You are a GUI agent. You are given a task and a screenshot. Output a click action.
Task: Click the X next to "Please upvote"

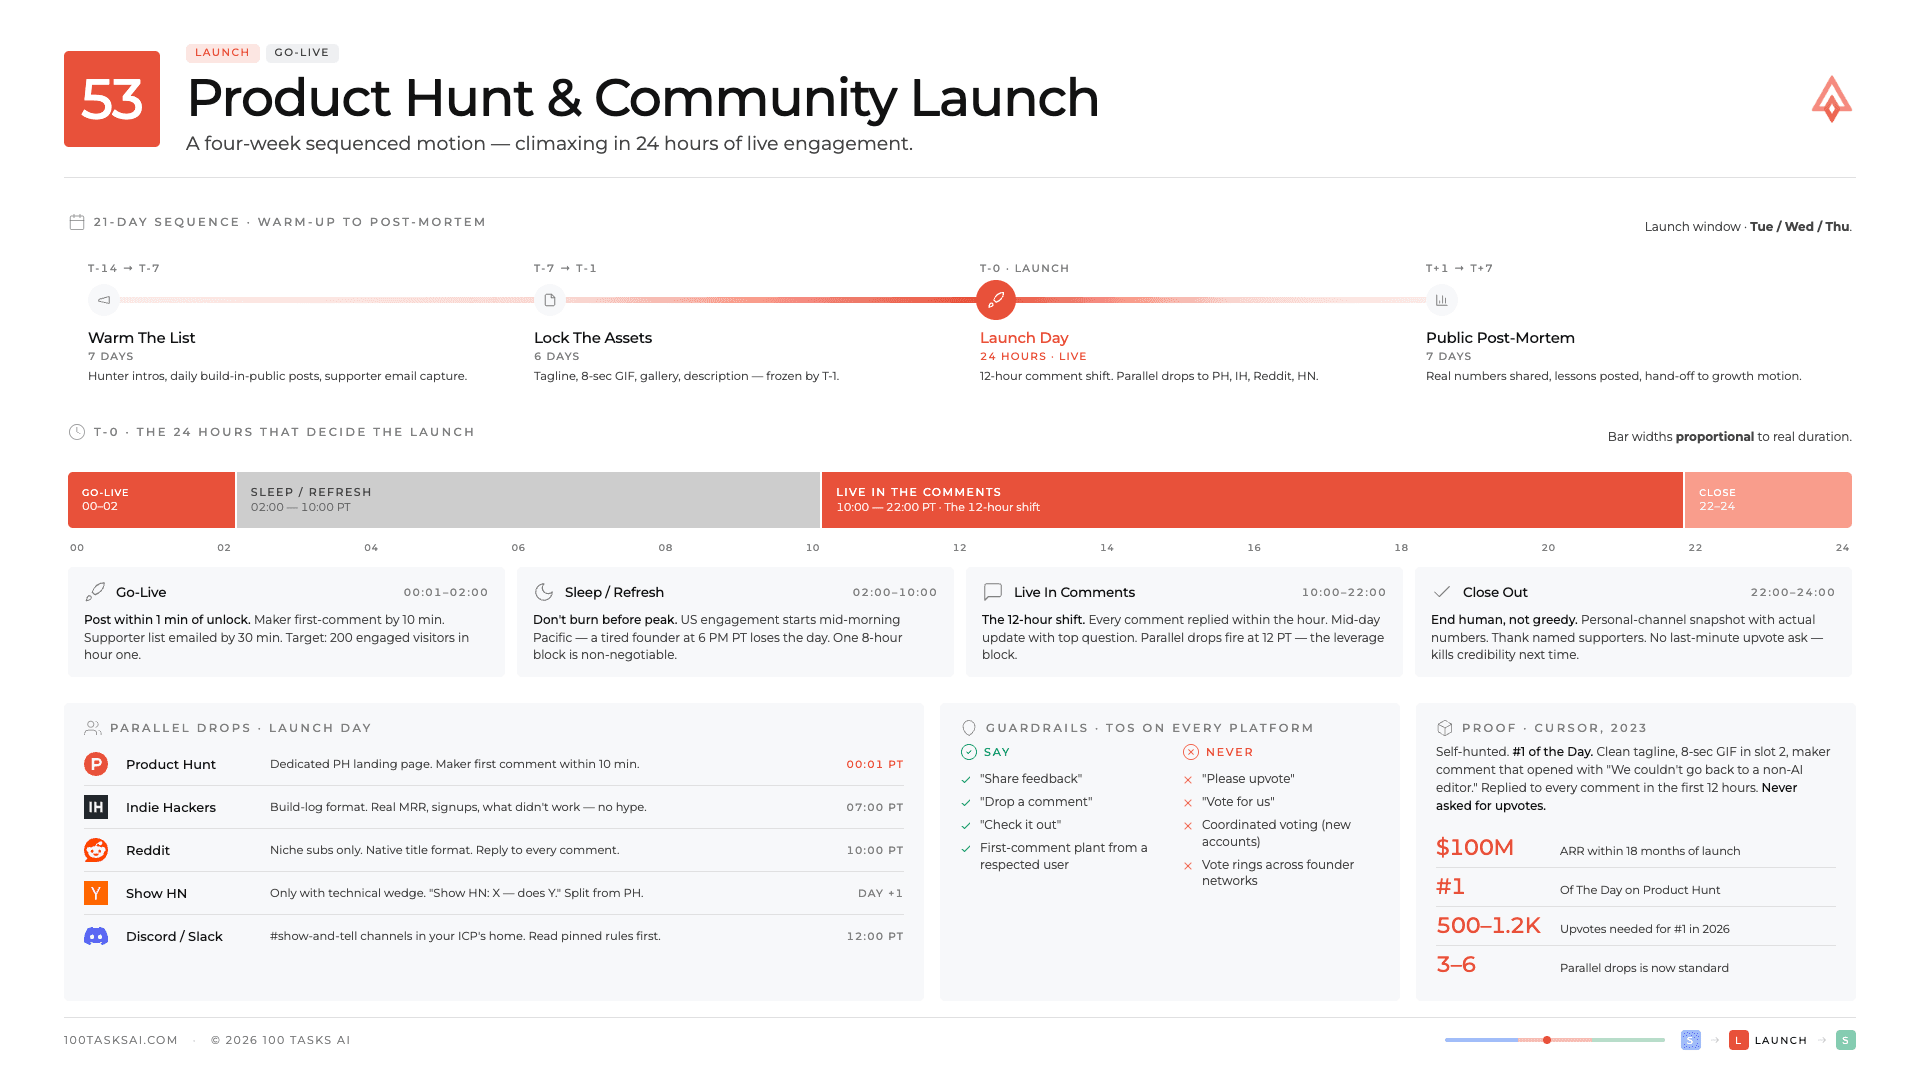pos(1188,780)
